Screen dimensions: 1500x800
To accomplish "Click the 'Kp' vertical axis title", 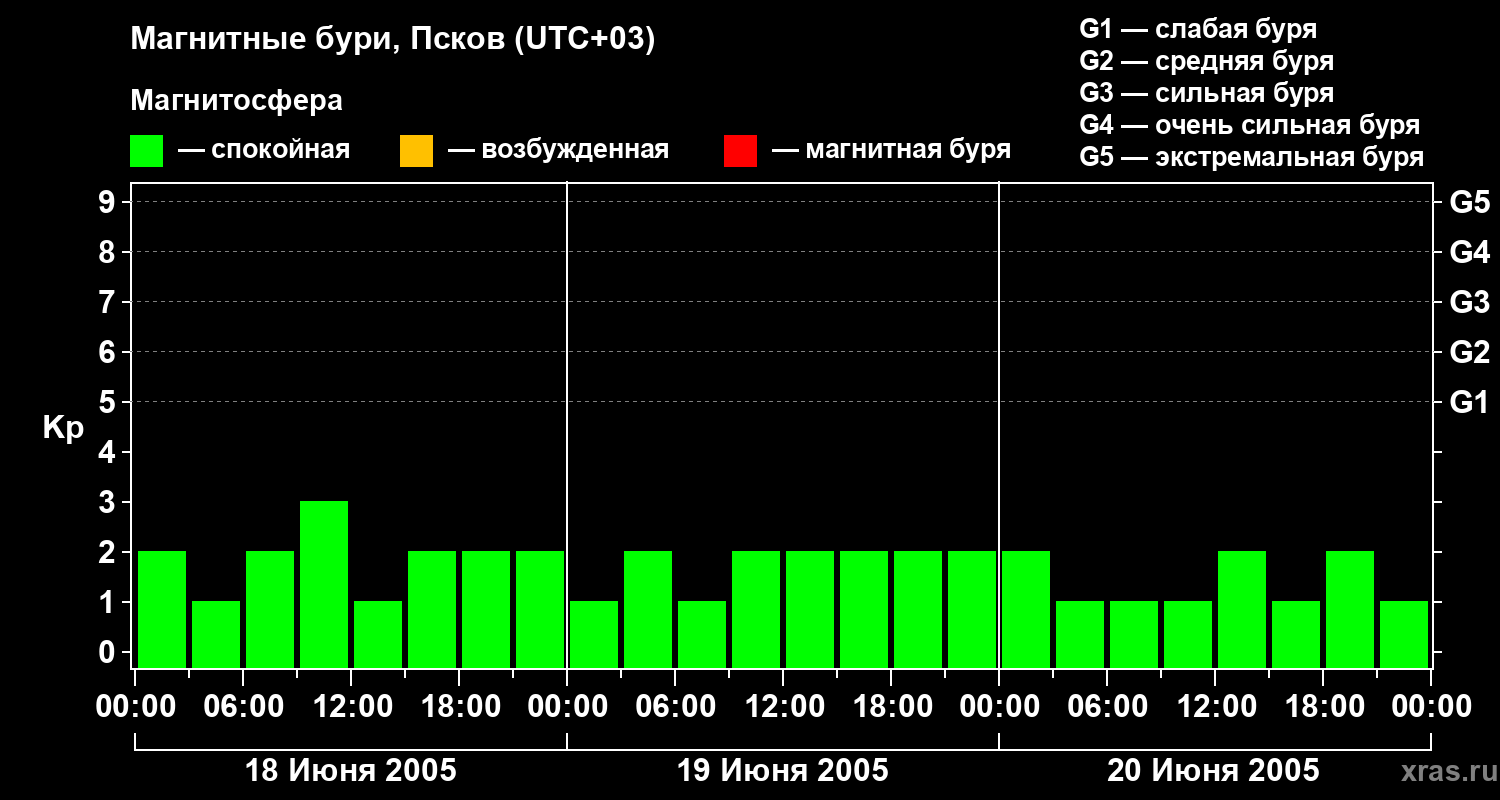I will coord(63,428).
